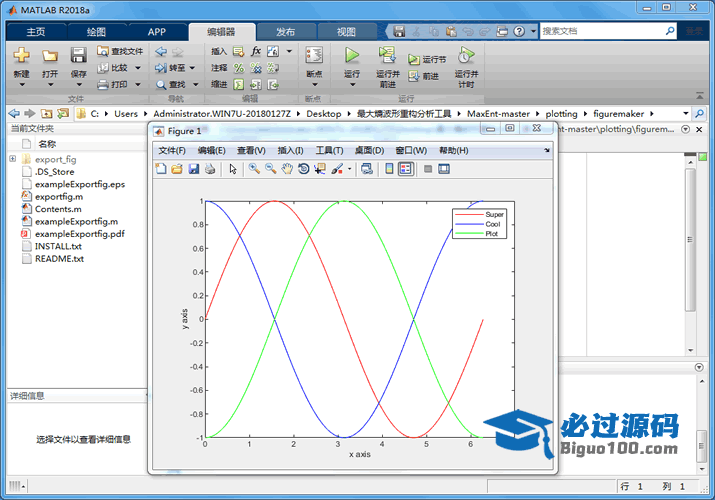The height and width of the screenshot is (500, 715).
Task: Open the New (新建) dropdown arrow
Action: [x=21, y=85]
